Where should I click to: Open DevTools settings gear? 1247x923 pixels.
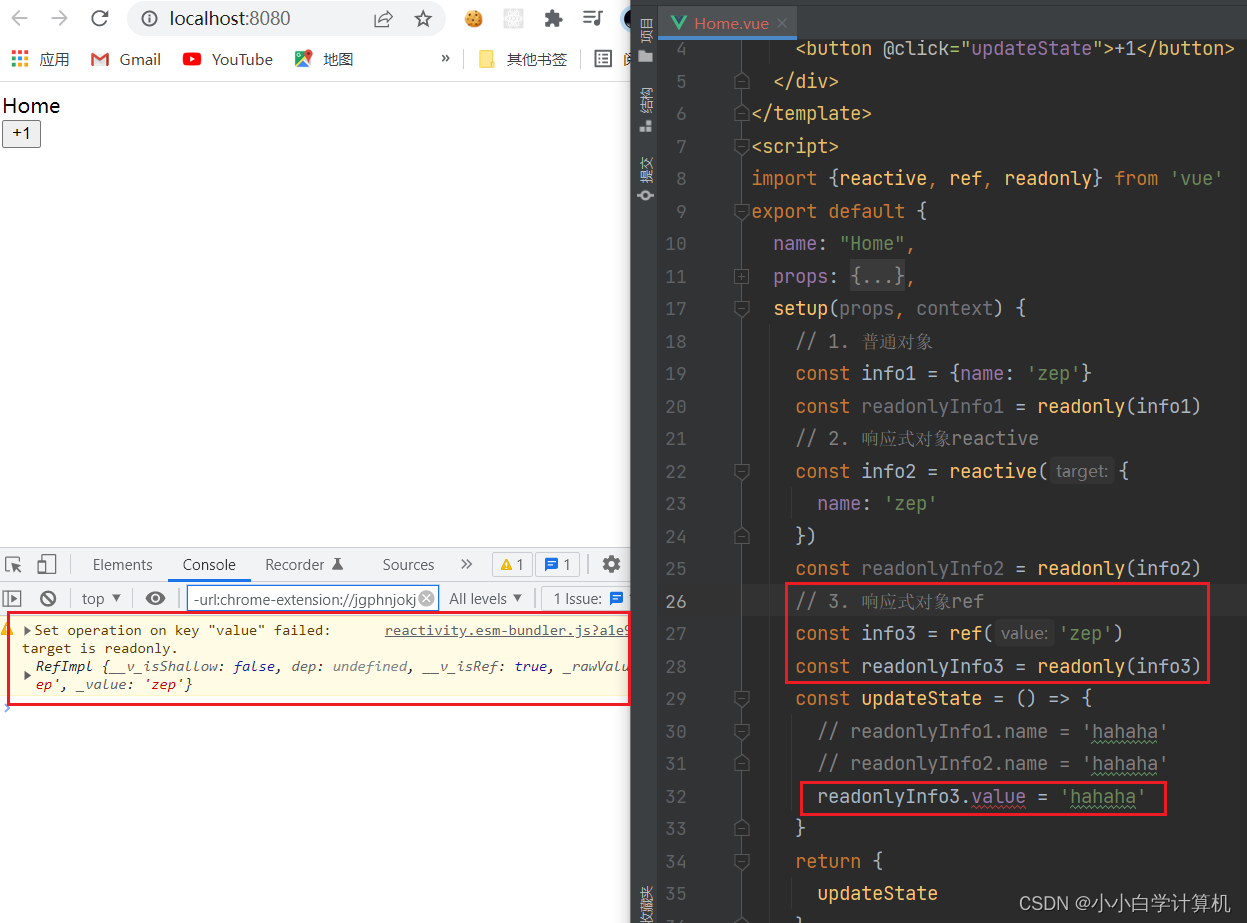tap(611, 564)
